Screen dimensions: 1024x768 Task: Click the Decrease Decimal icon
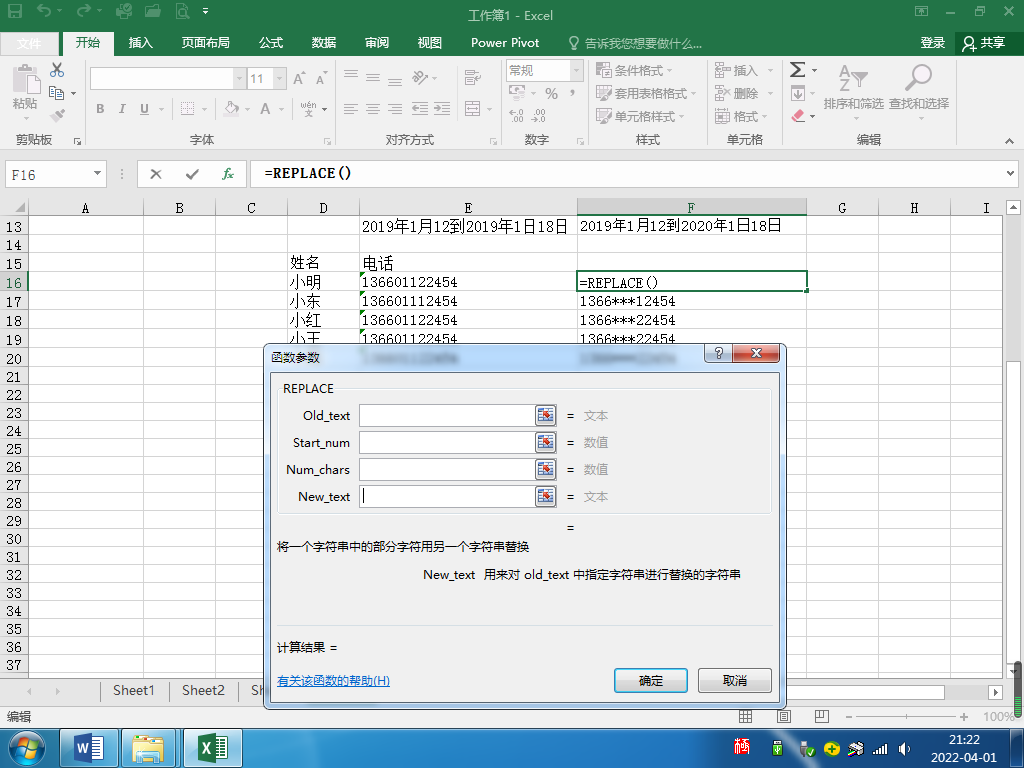point(539,116)
